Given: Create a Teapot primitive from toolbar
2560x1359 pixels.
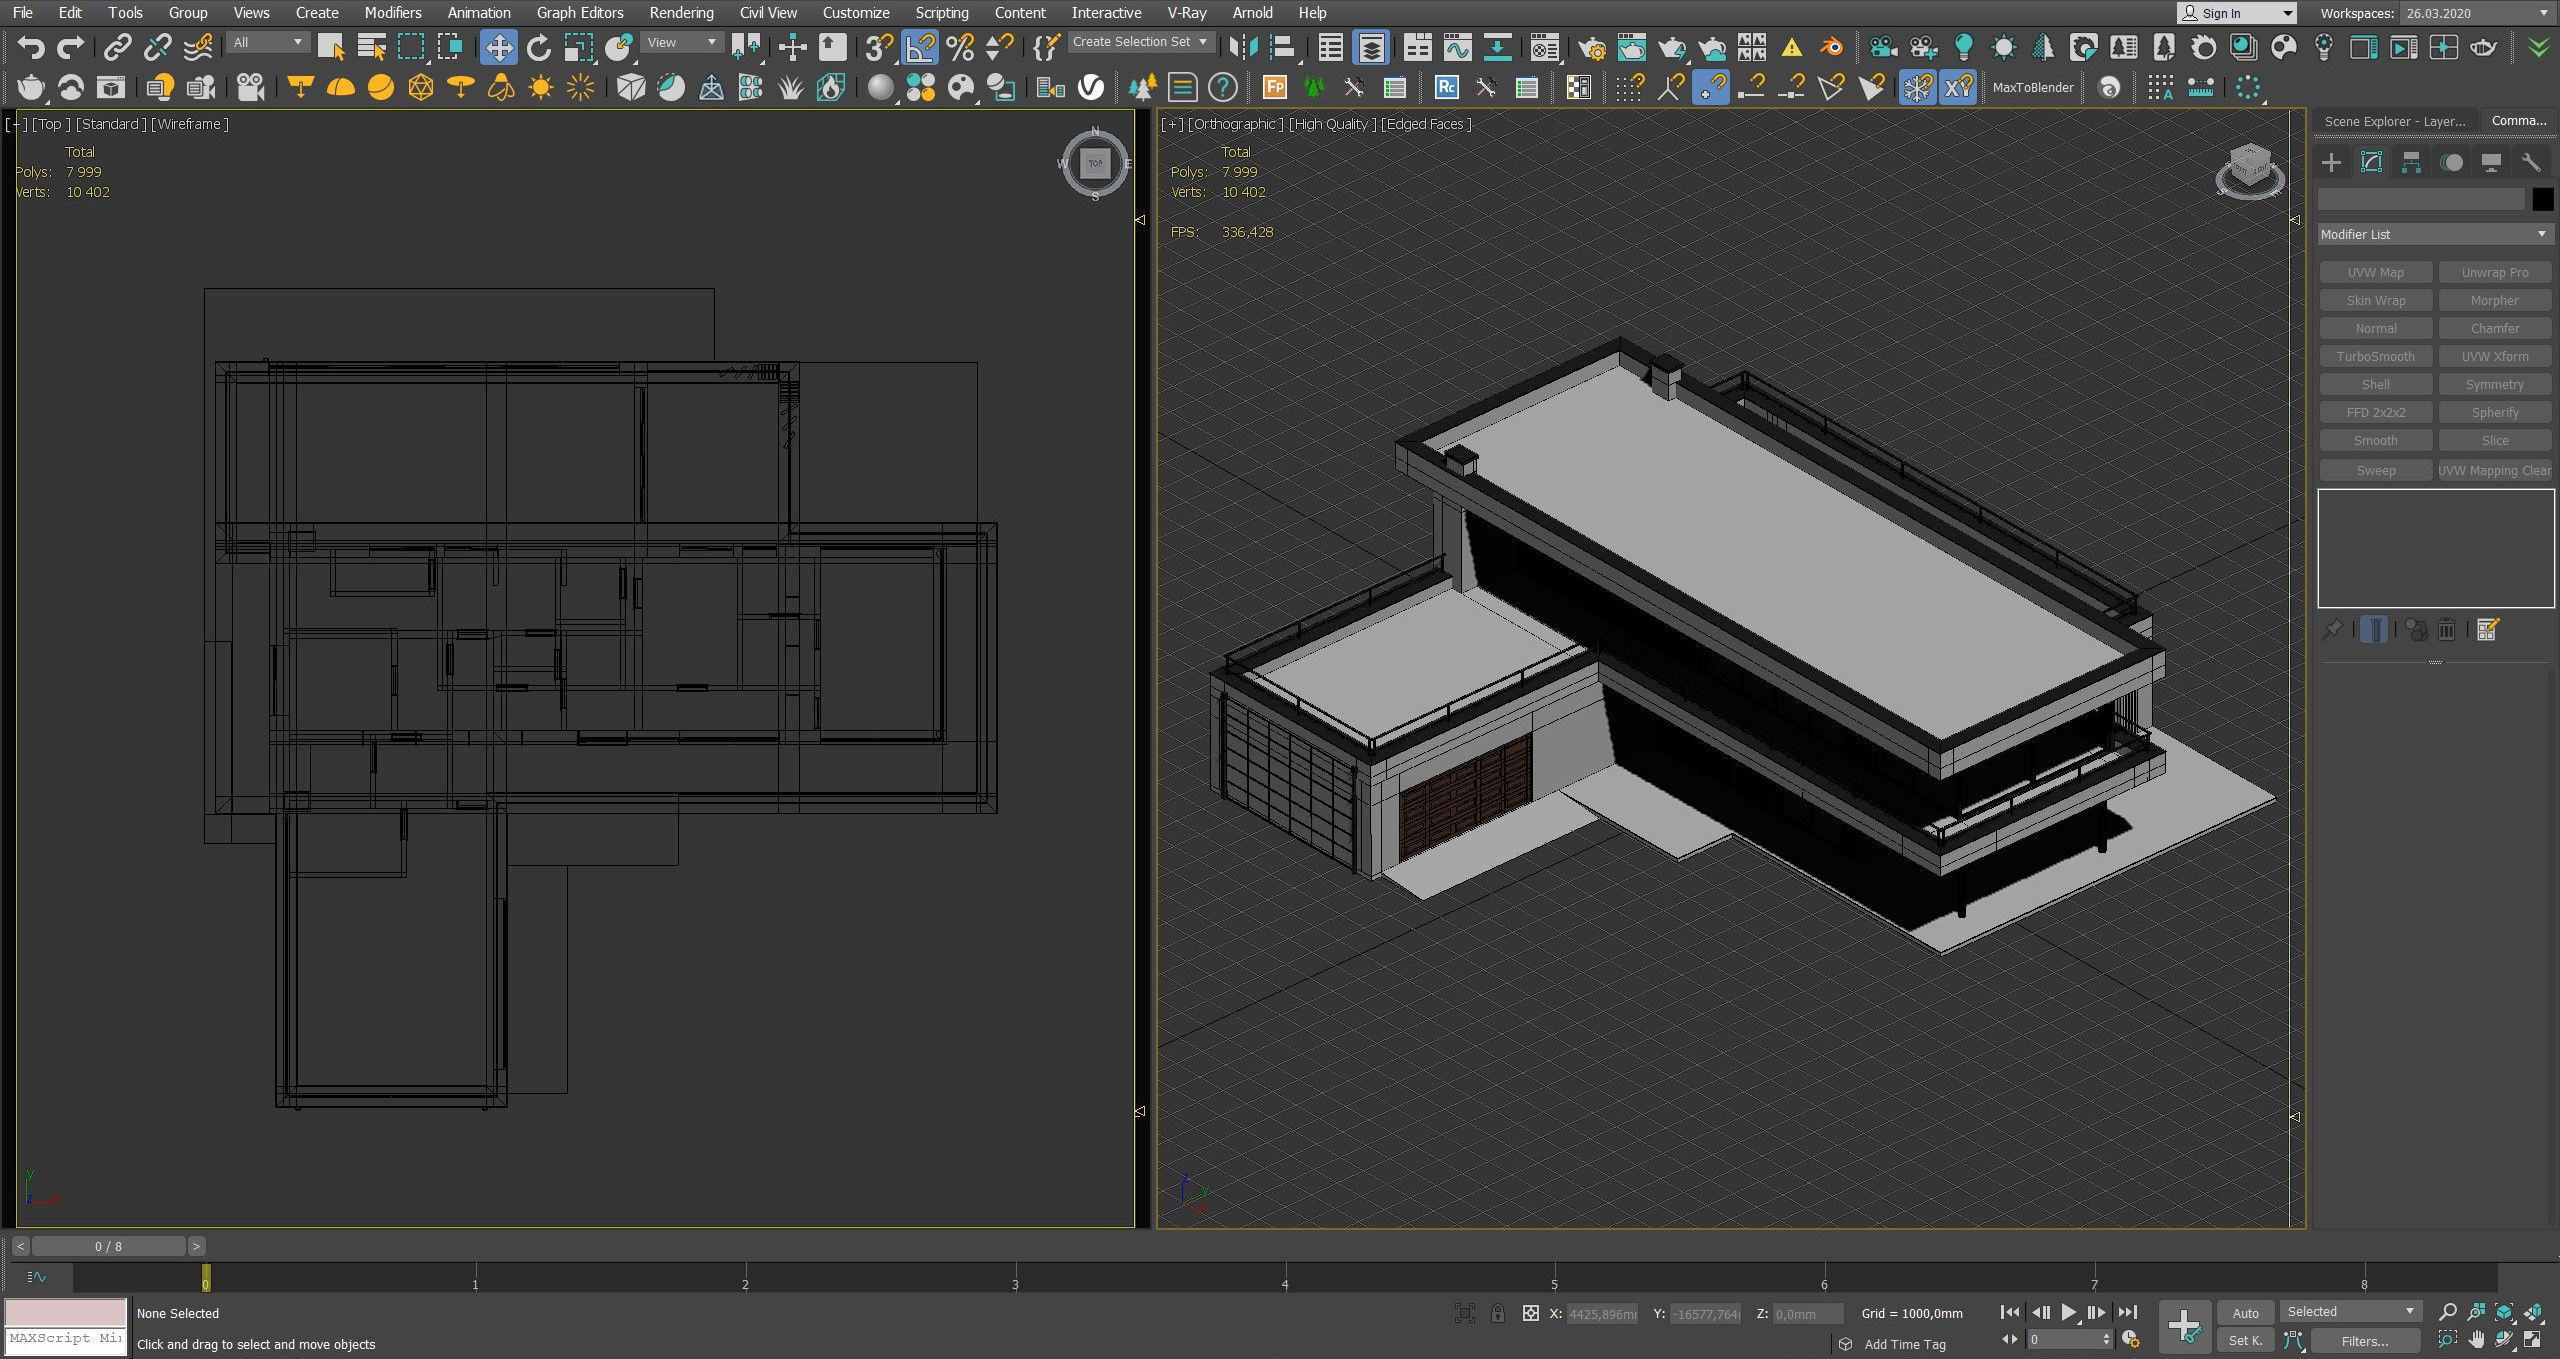Looking at the screenshot, I should tap(31, 88).
